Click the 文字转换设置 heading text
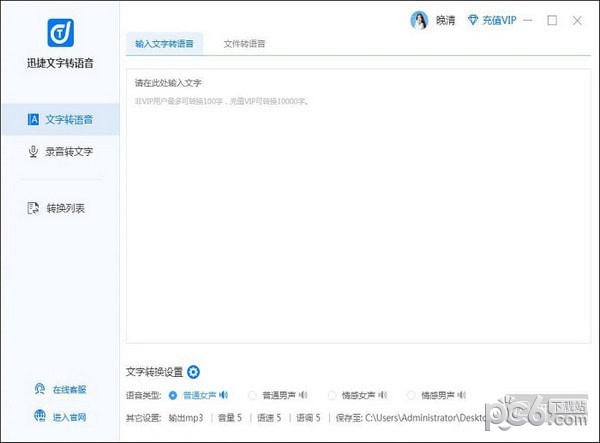 pyautogui.click(x=155, y=372)
